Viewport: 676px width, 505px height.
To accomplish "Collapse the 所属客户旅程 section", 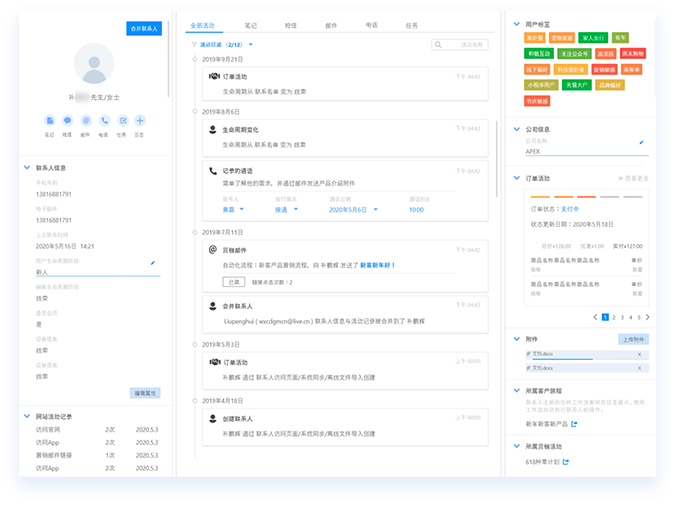I will tap(516, 390).
